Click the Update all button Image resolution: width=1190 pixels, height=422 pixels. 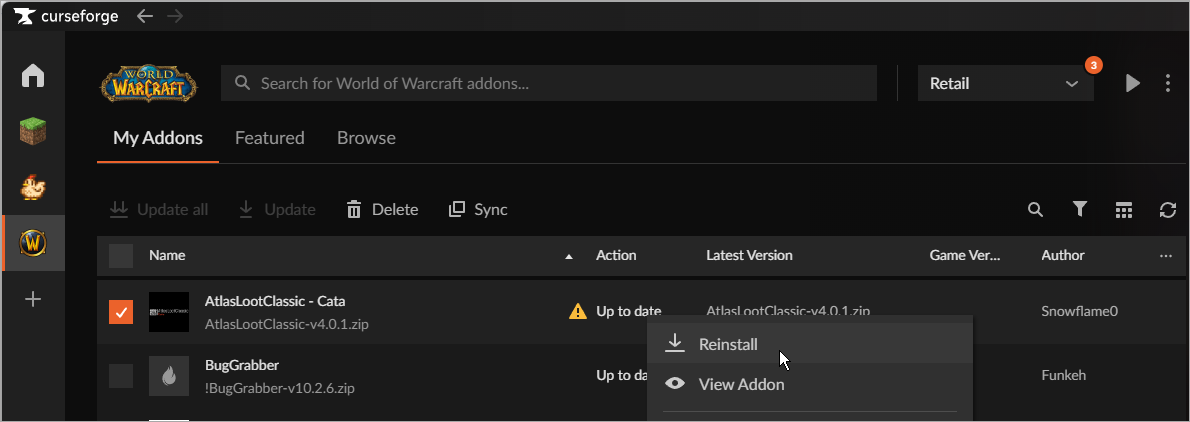(159, 209)
